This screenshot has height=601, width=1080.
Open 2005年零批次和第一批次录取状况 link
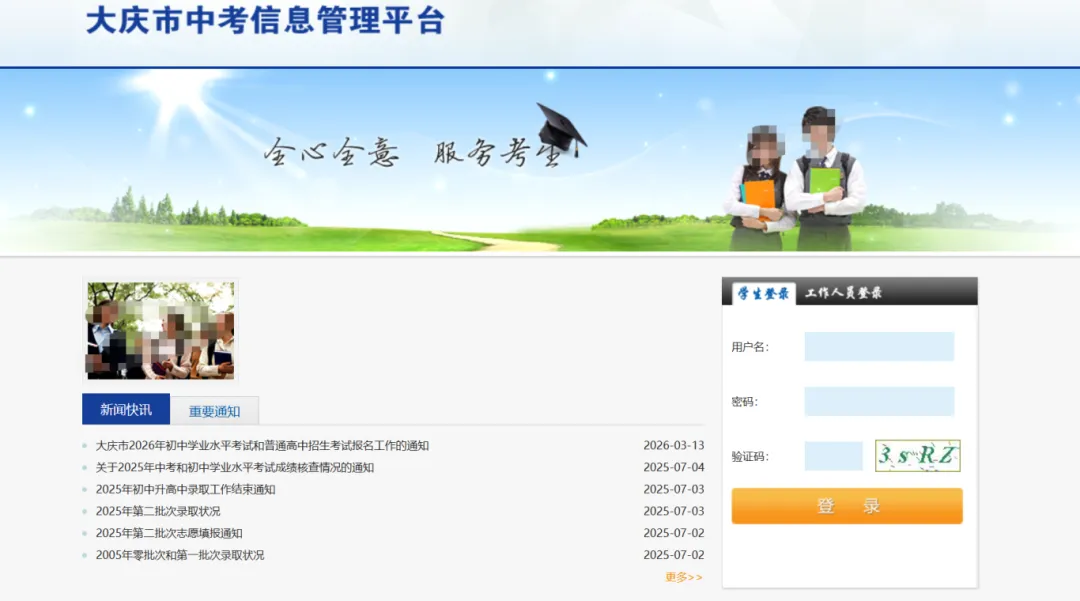(180, 555)
